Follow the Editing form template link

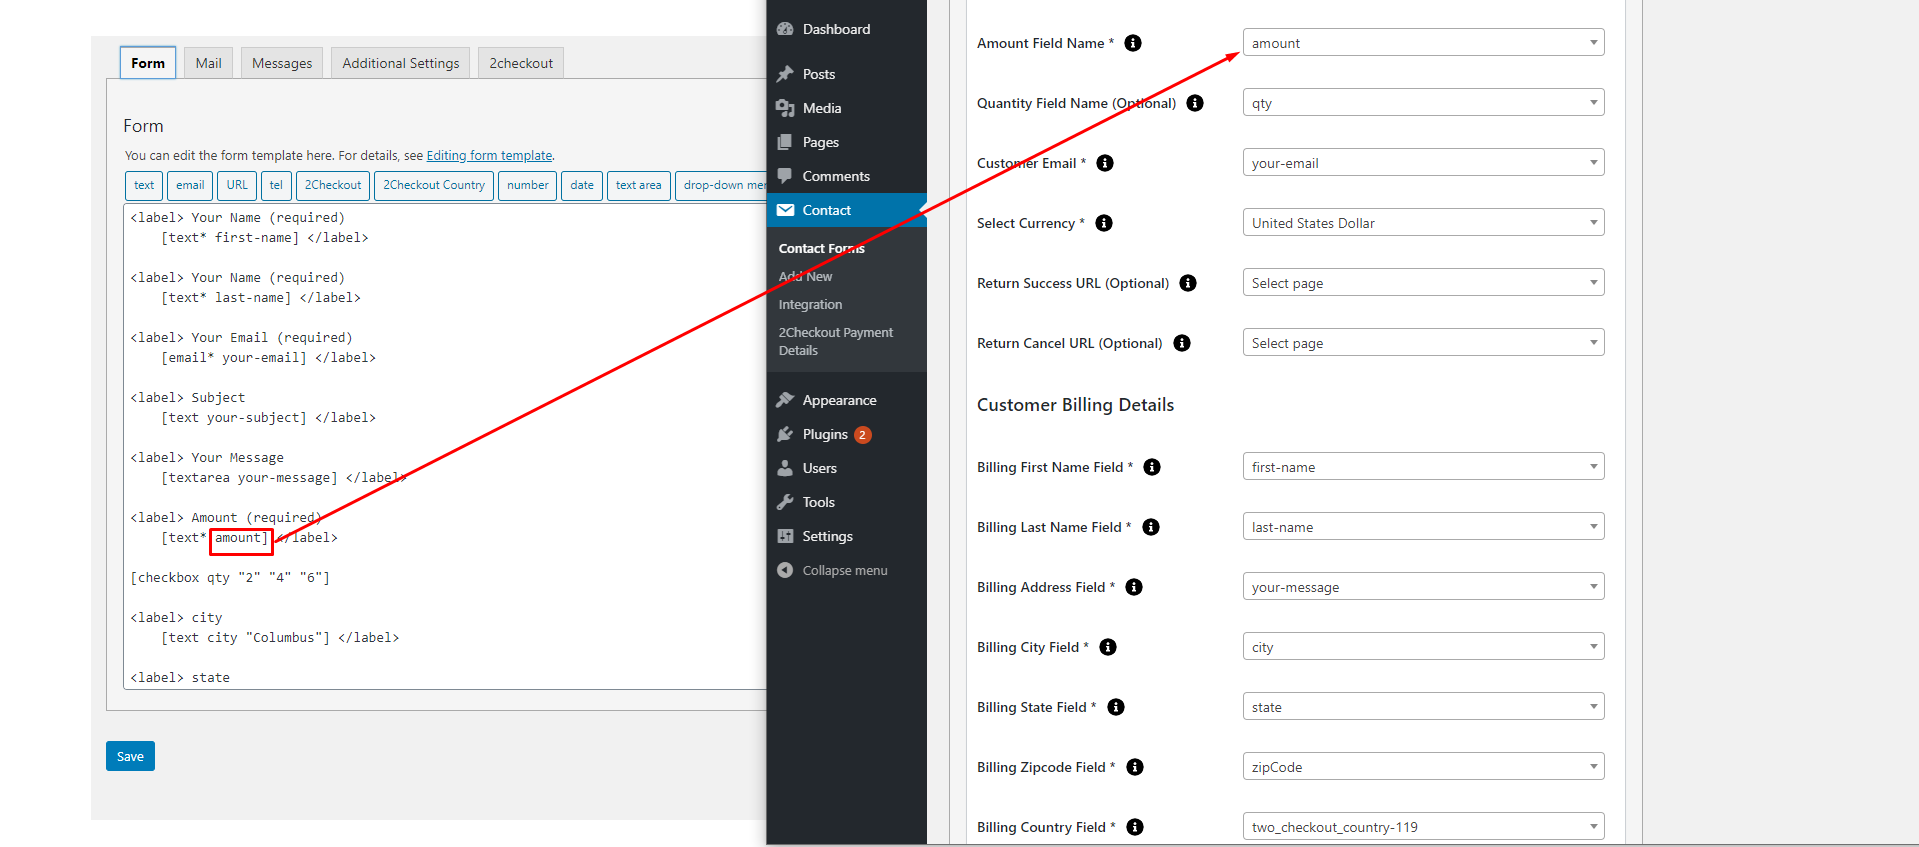[x=489, y=155]
